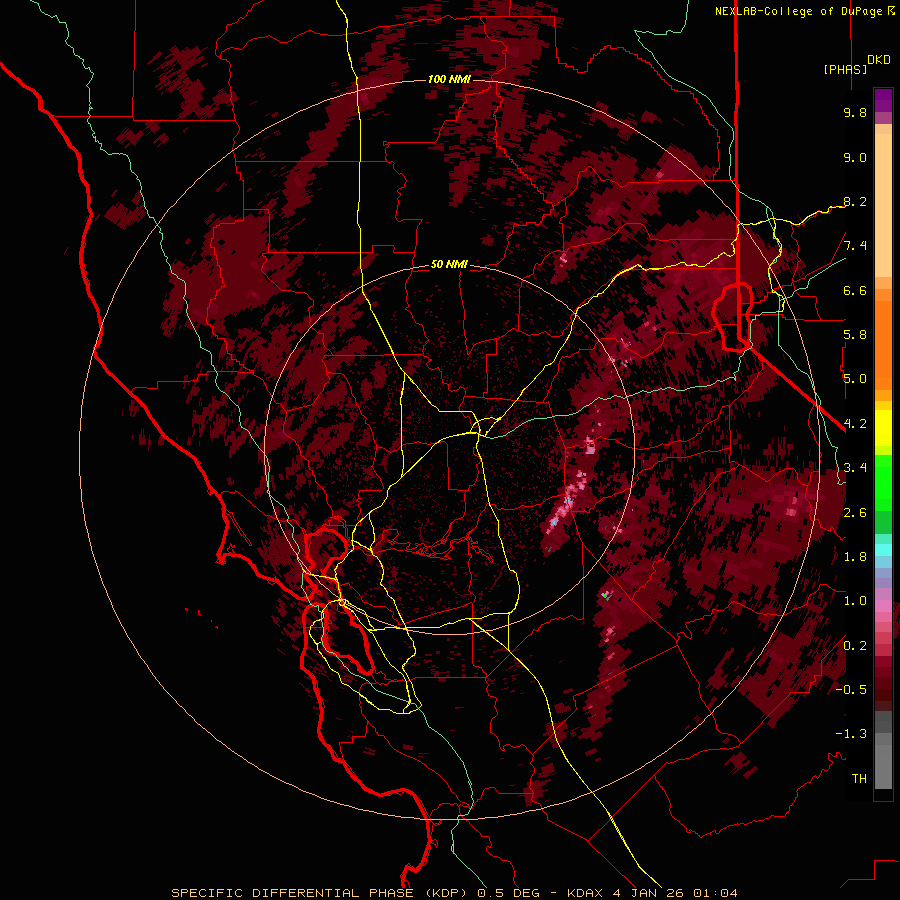Click the 8.2 value on color scale
900x900 pixels.
click(x=855, y=201)
